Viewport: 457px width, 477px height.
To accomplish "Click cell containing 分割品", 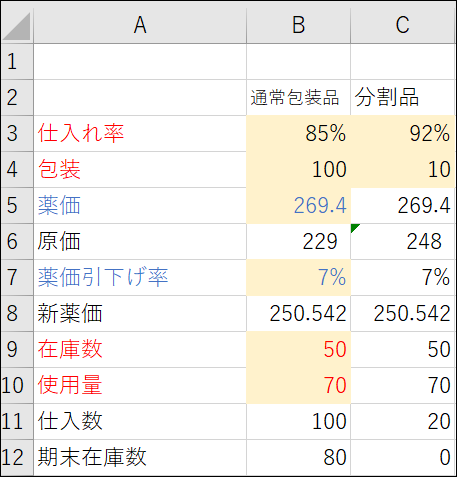I will point(403,98).
